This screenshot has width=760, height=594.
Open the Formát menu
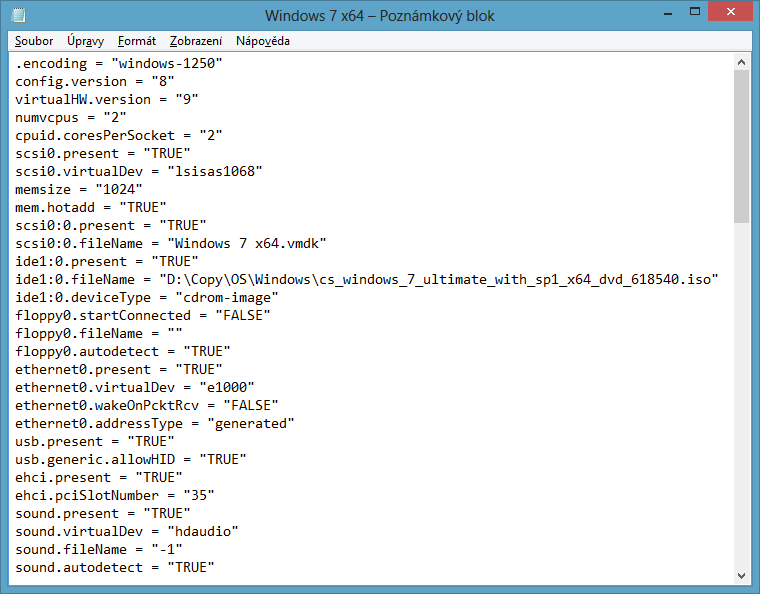(x=136, y=41)
